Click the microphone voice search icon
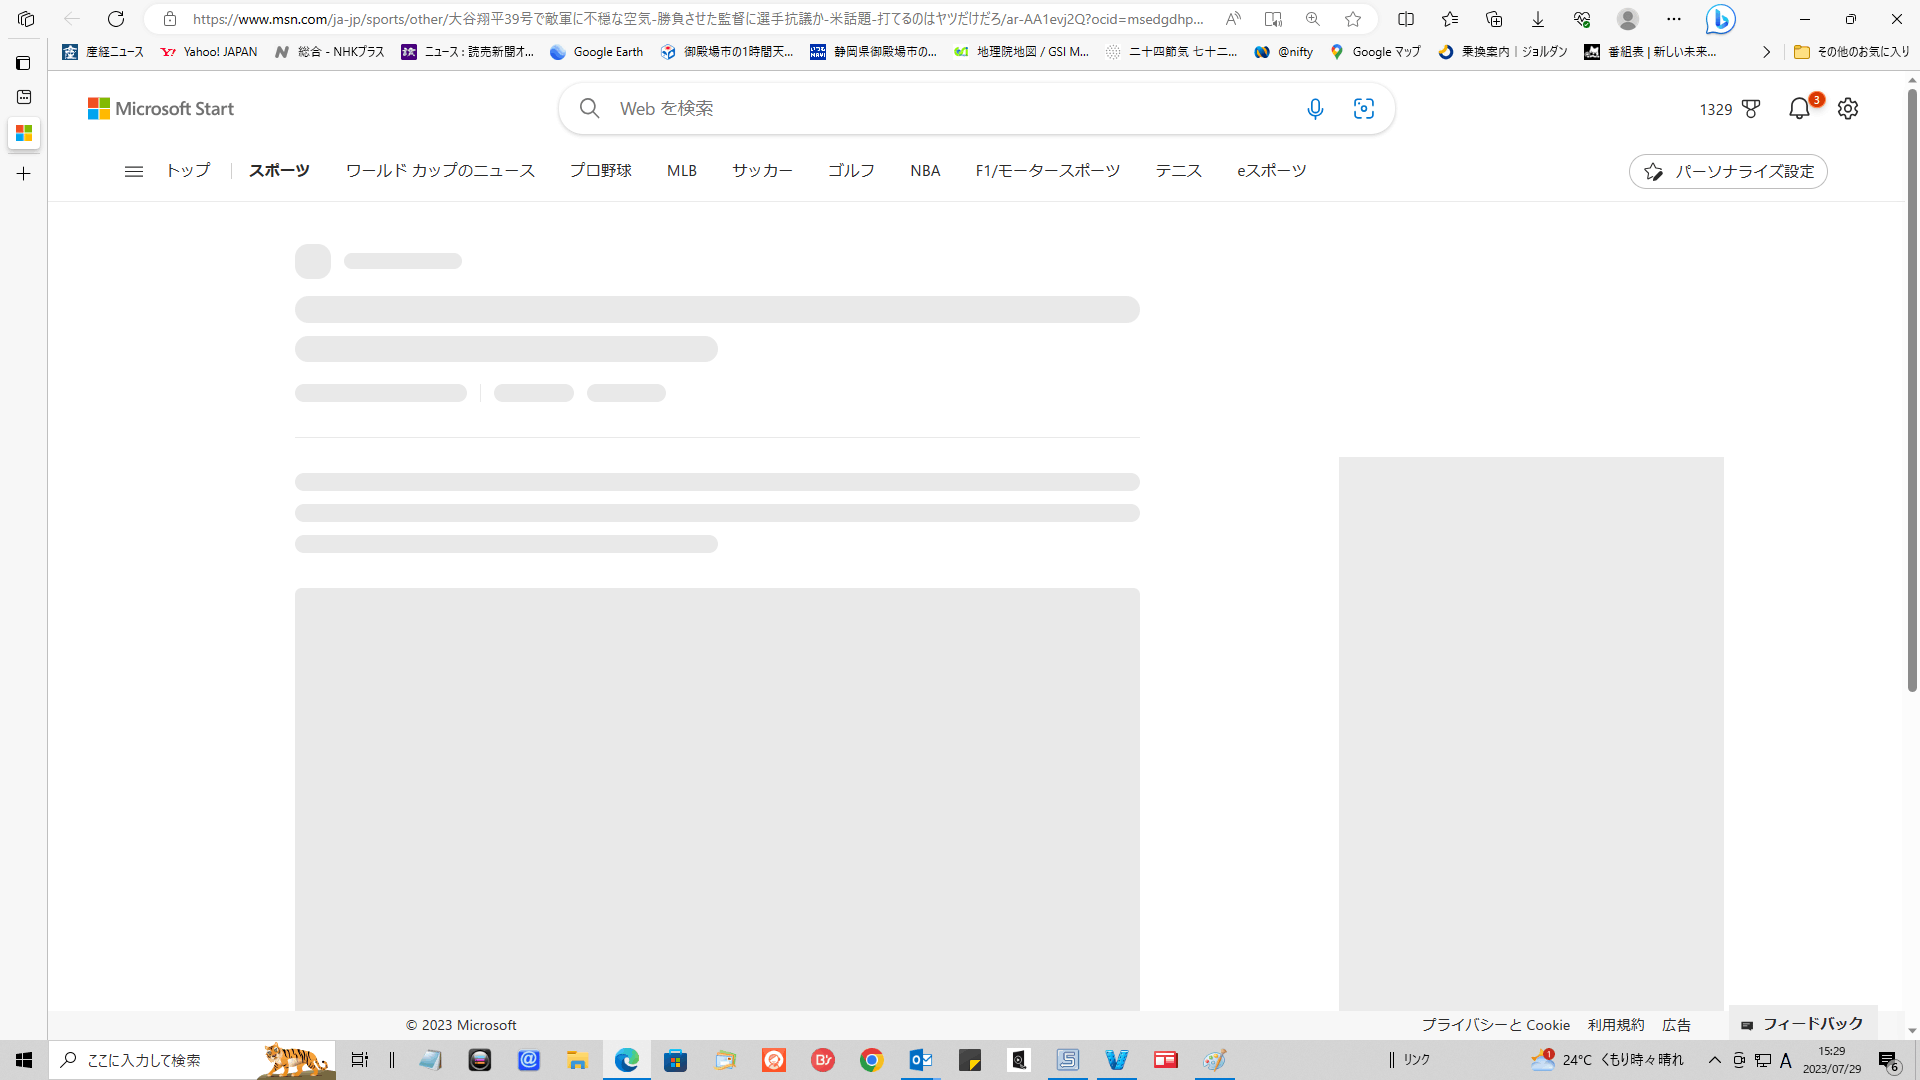This screenshot has height=1080, width=1920. coord(1315,109)
